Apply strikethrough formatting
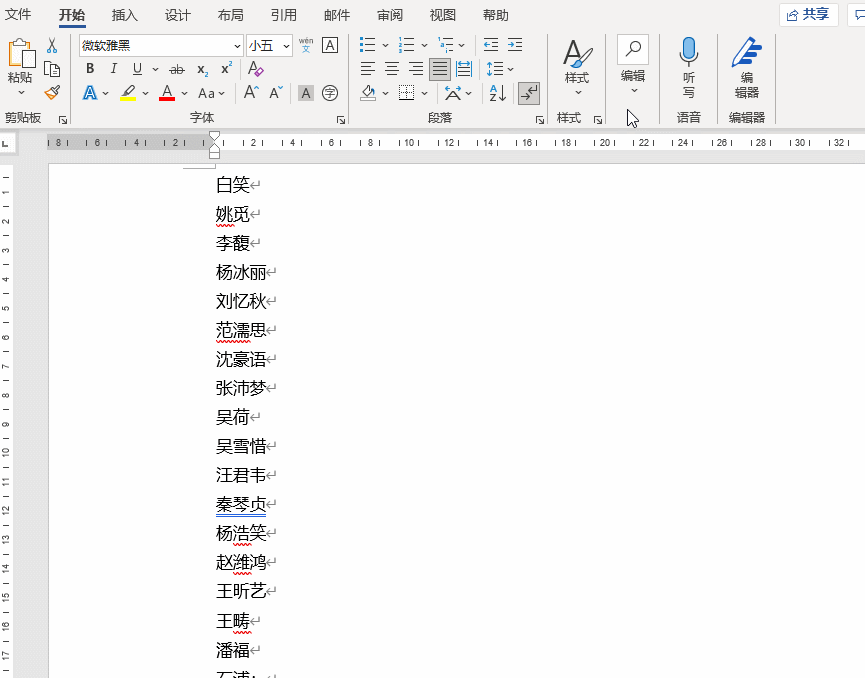This screenshot has width=865, height=678. (177, 69)
